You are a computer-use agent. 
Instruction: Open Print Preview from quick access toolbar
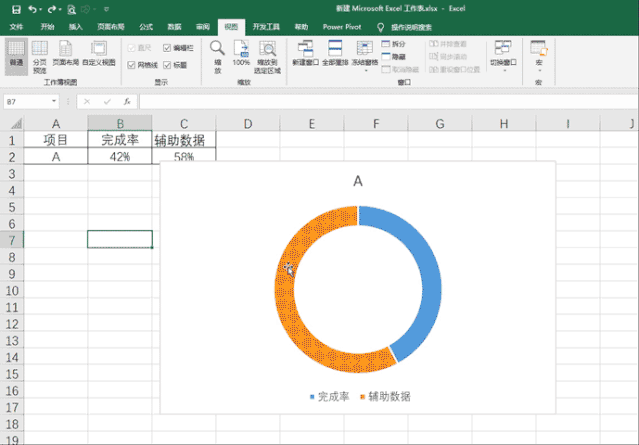[x=72, y=9]
